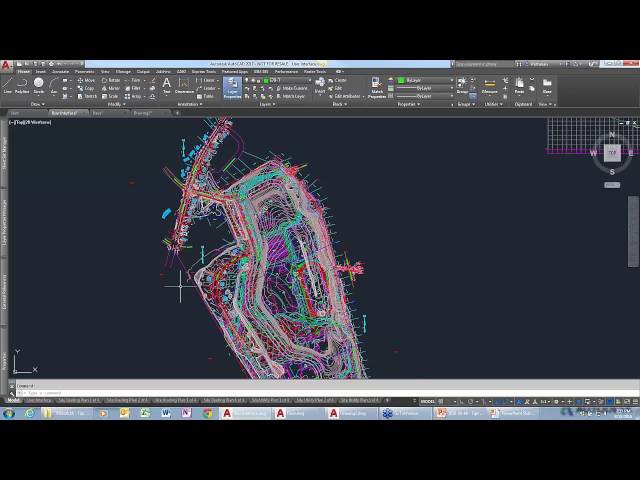This screenshot has height=480, width=640.
Task: Select the Polyline tool
Action: (22, 86)
